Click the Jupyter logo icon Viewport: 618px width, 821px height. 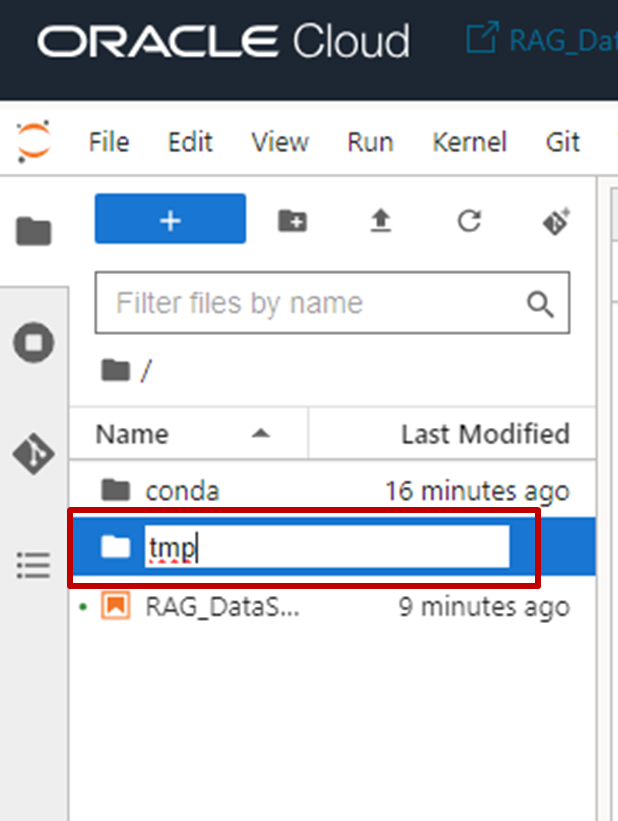pyautogui.click(x=34, y=141)
